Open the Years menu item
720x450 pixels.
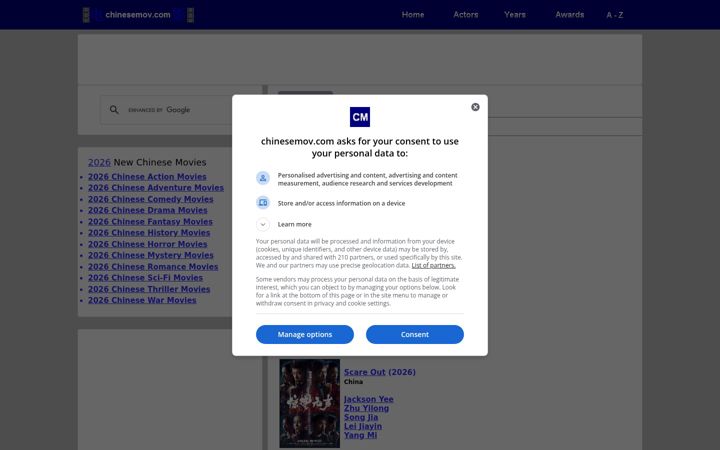point(515,15)
